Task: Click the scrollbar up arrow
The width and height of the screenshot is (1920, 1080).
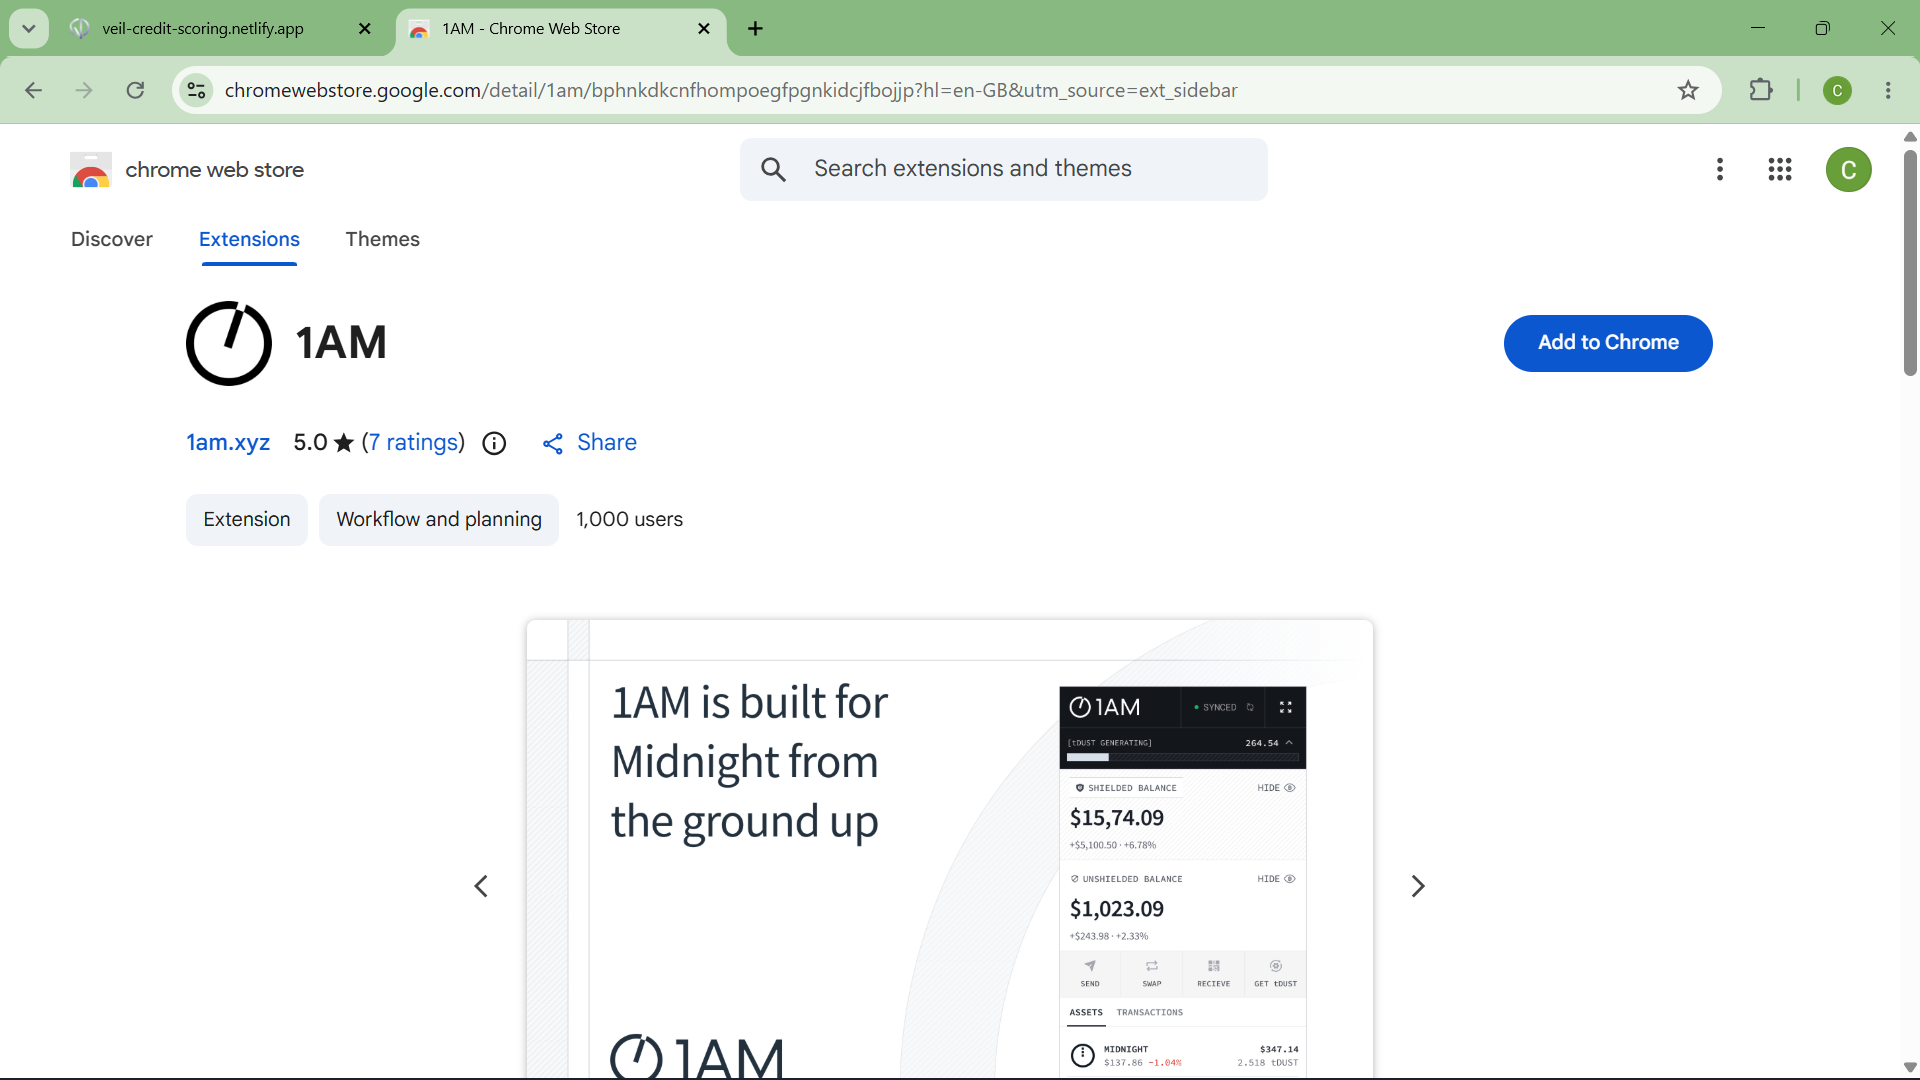Action: (x=1910, y=137)
